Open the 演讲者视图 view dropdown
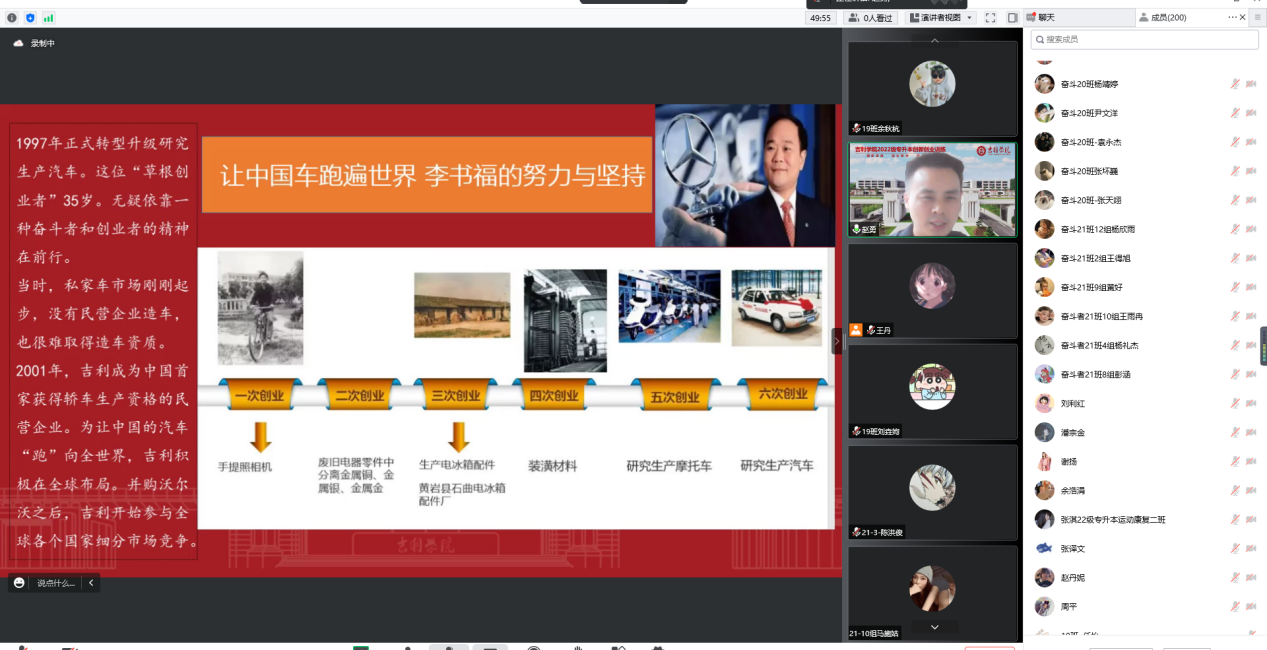 click(x=940, y=18)
